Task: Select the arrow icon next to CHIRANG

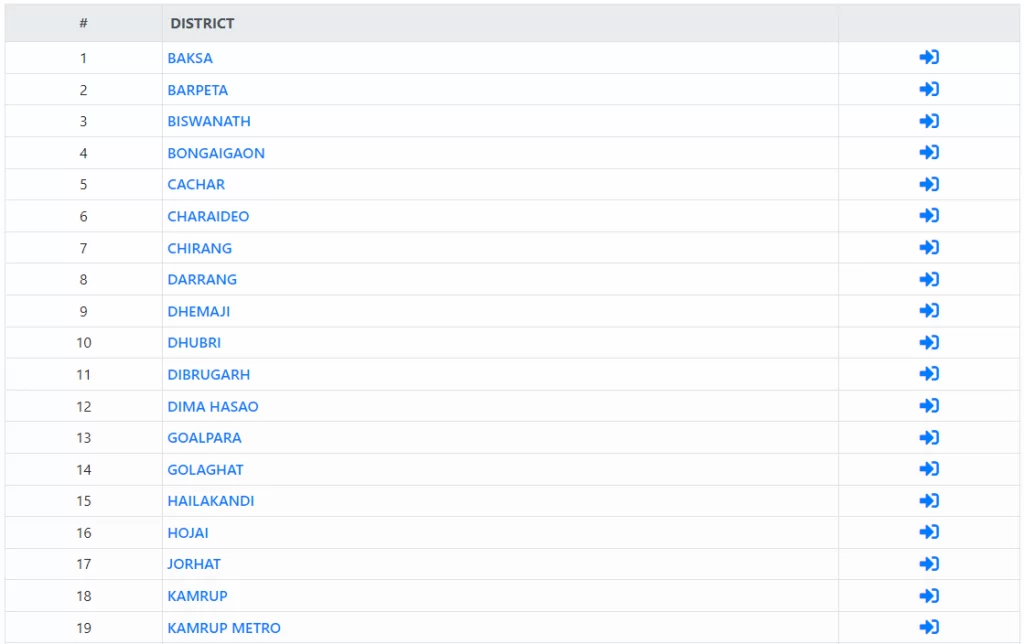Action: pos(929,248)
